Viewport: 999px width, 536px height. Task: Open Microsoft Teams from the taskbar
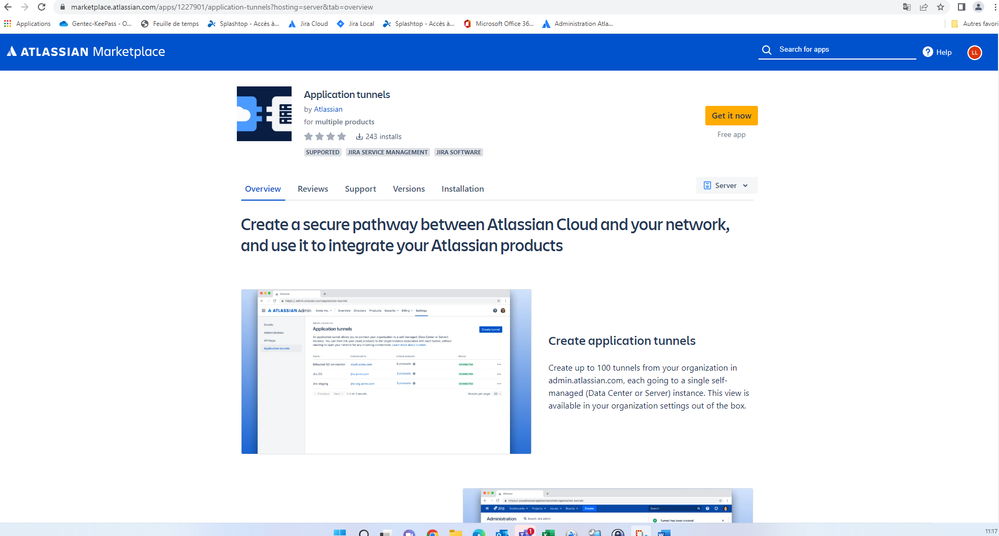pos(526,532)
